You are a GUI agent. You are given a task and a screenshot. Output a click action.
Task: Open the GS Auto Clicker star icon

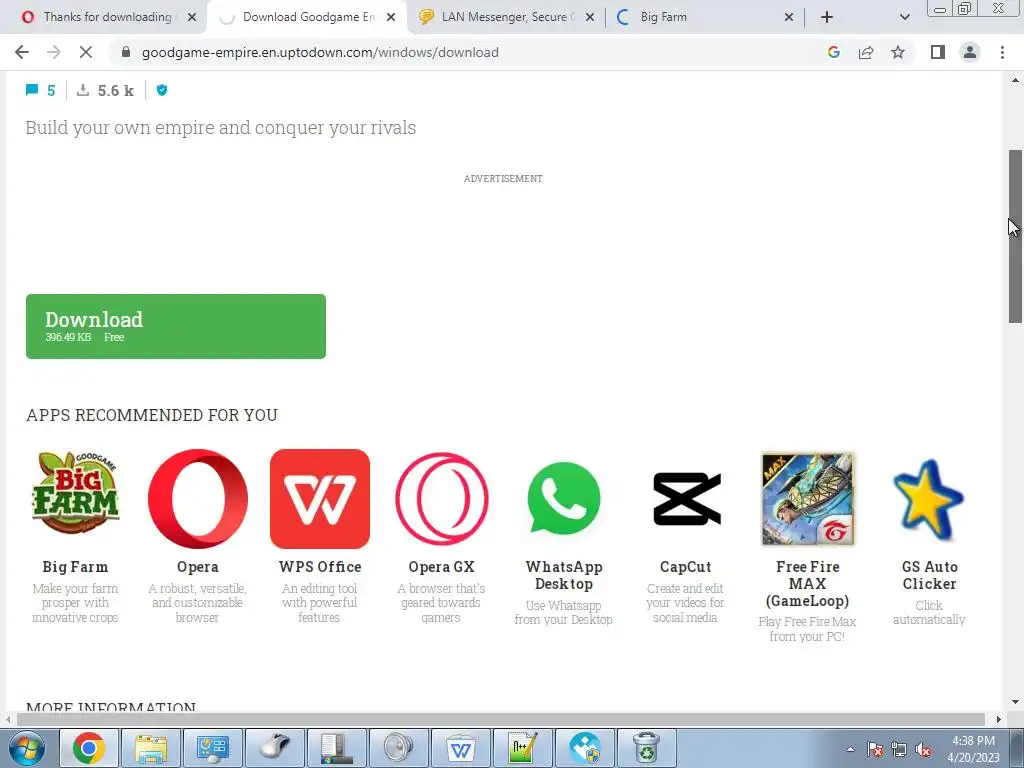click(x=929, y=498)
